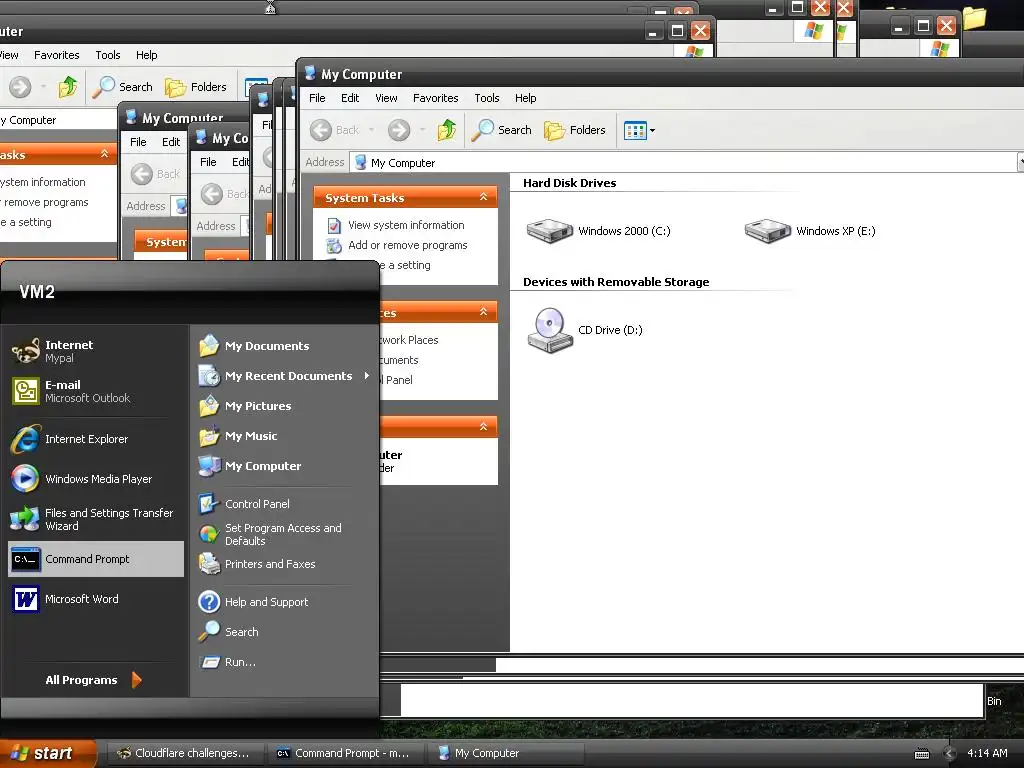Open Set Program Access and Defaults
The image size is (1024, 768).
pyautogui.click(x=270, y=534)
